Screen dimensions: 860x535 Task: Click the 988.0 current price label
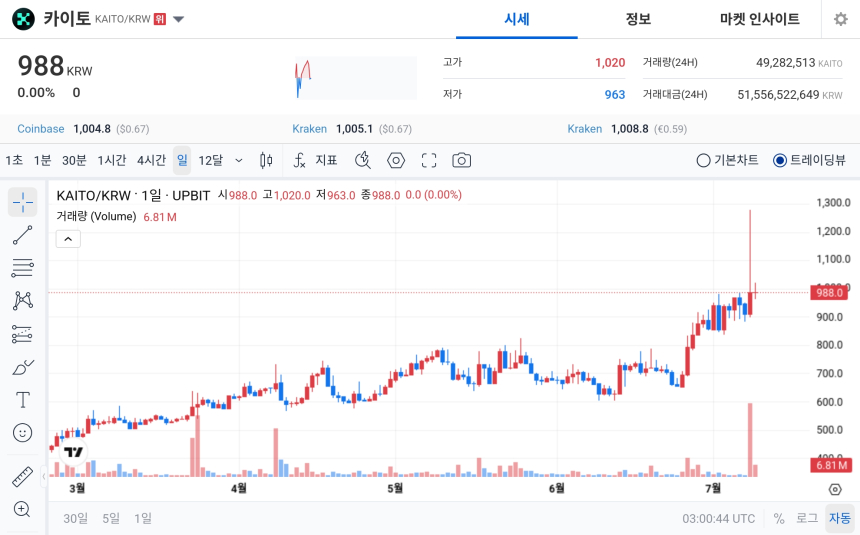click(829, 292)
